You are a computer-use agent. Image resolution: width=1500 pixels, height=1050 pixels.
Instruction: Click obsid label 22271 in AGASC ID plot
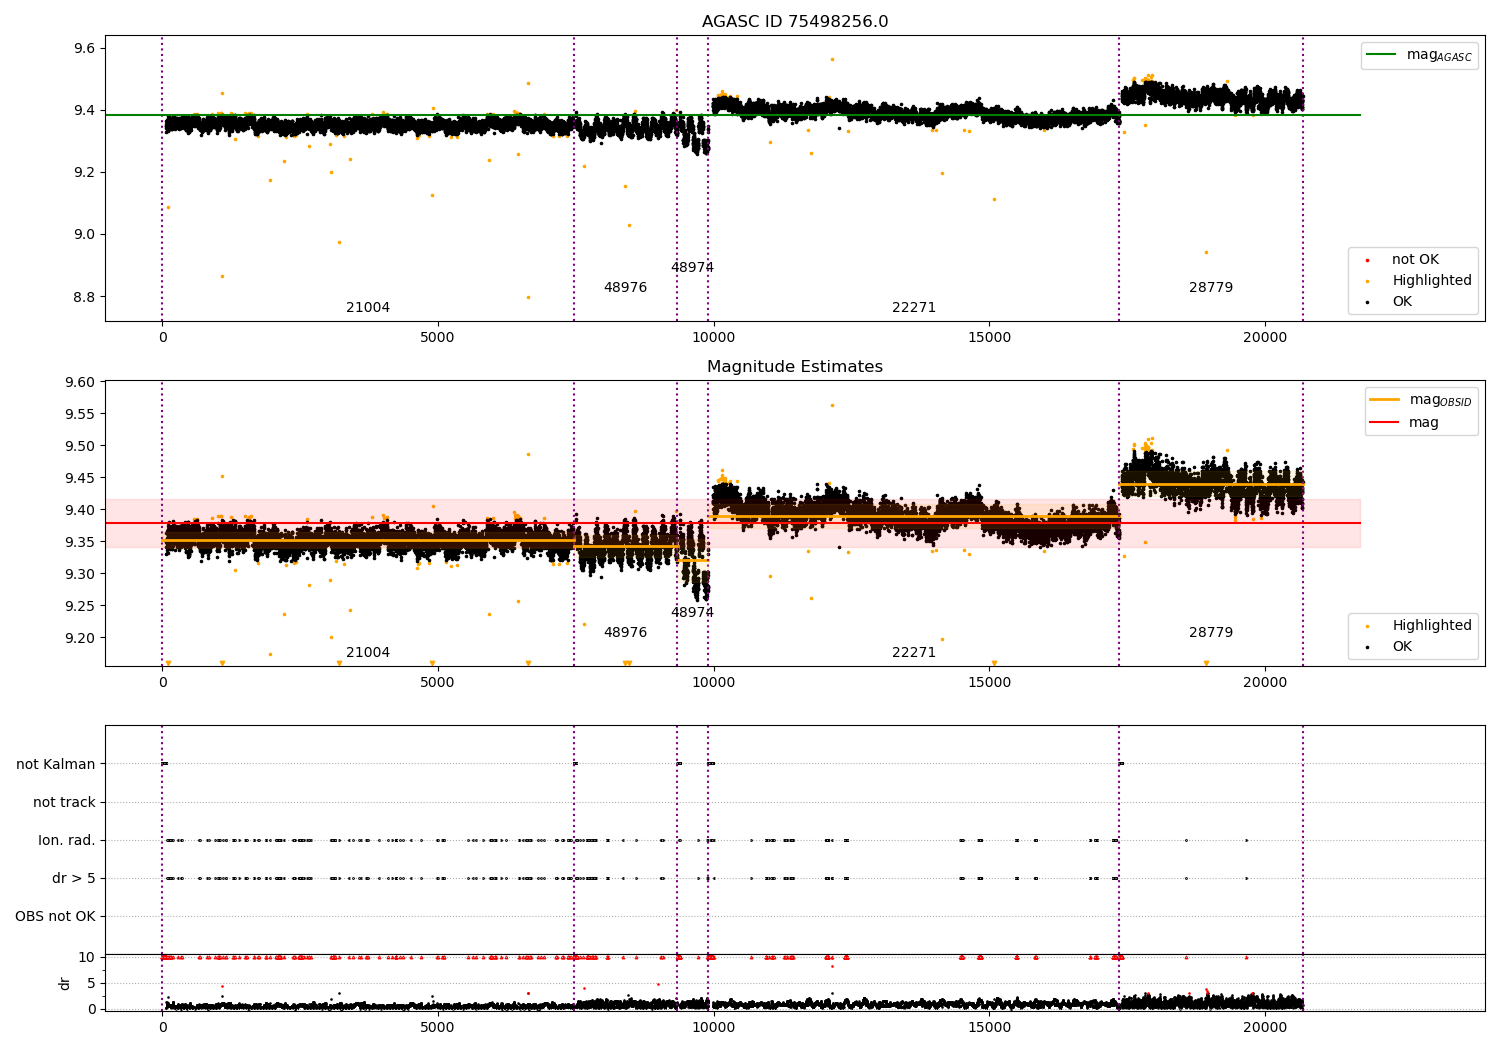(914, 308)
